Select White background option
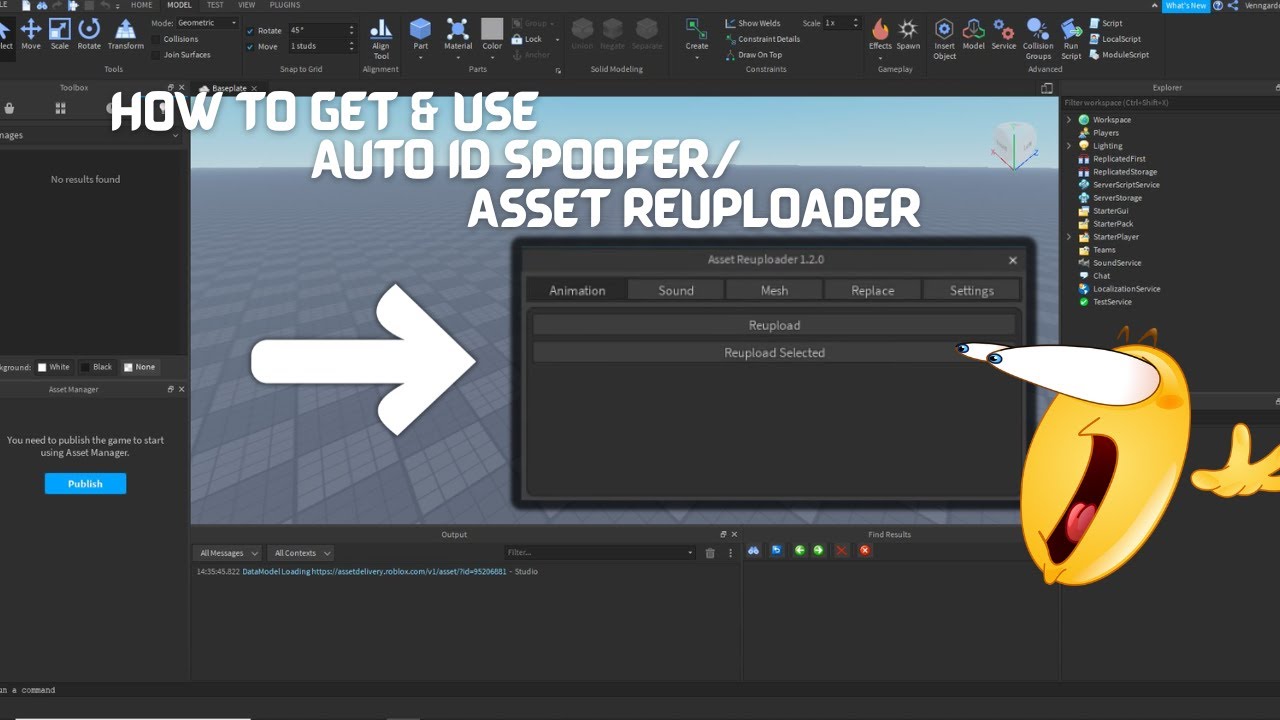1280x720 pixels. coord(54,367)
